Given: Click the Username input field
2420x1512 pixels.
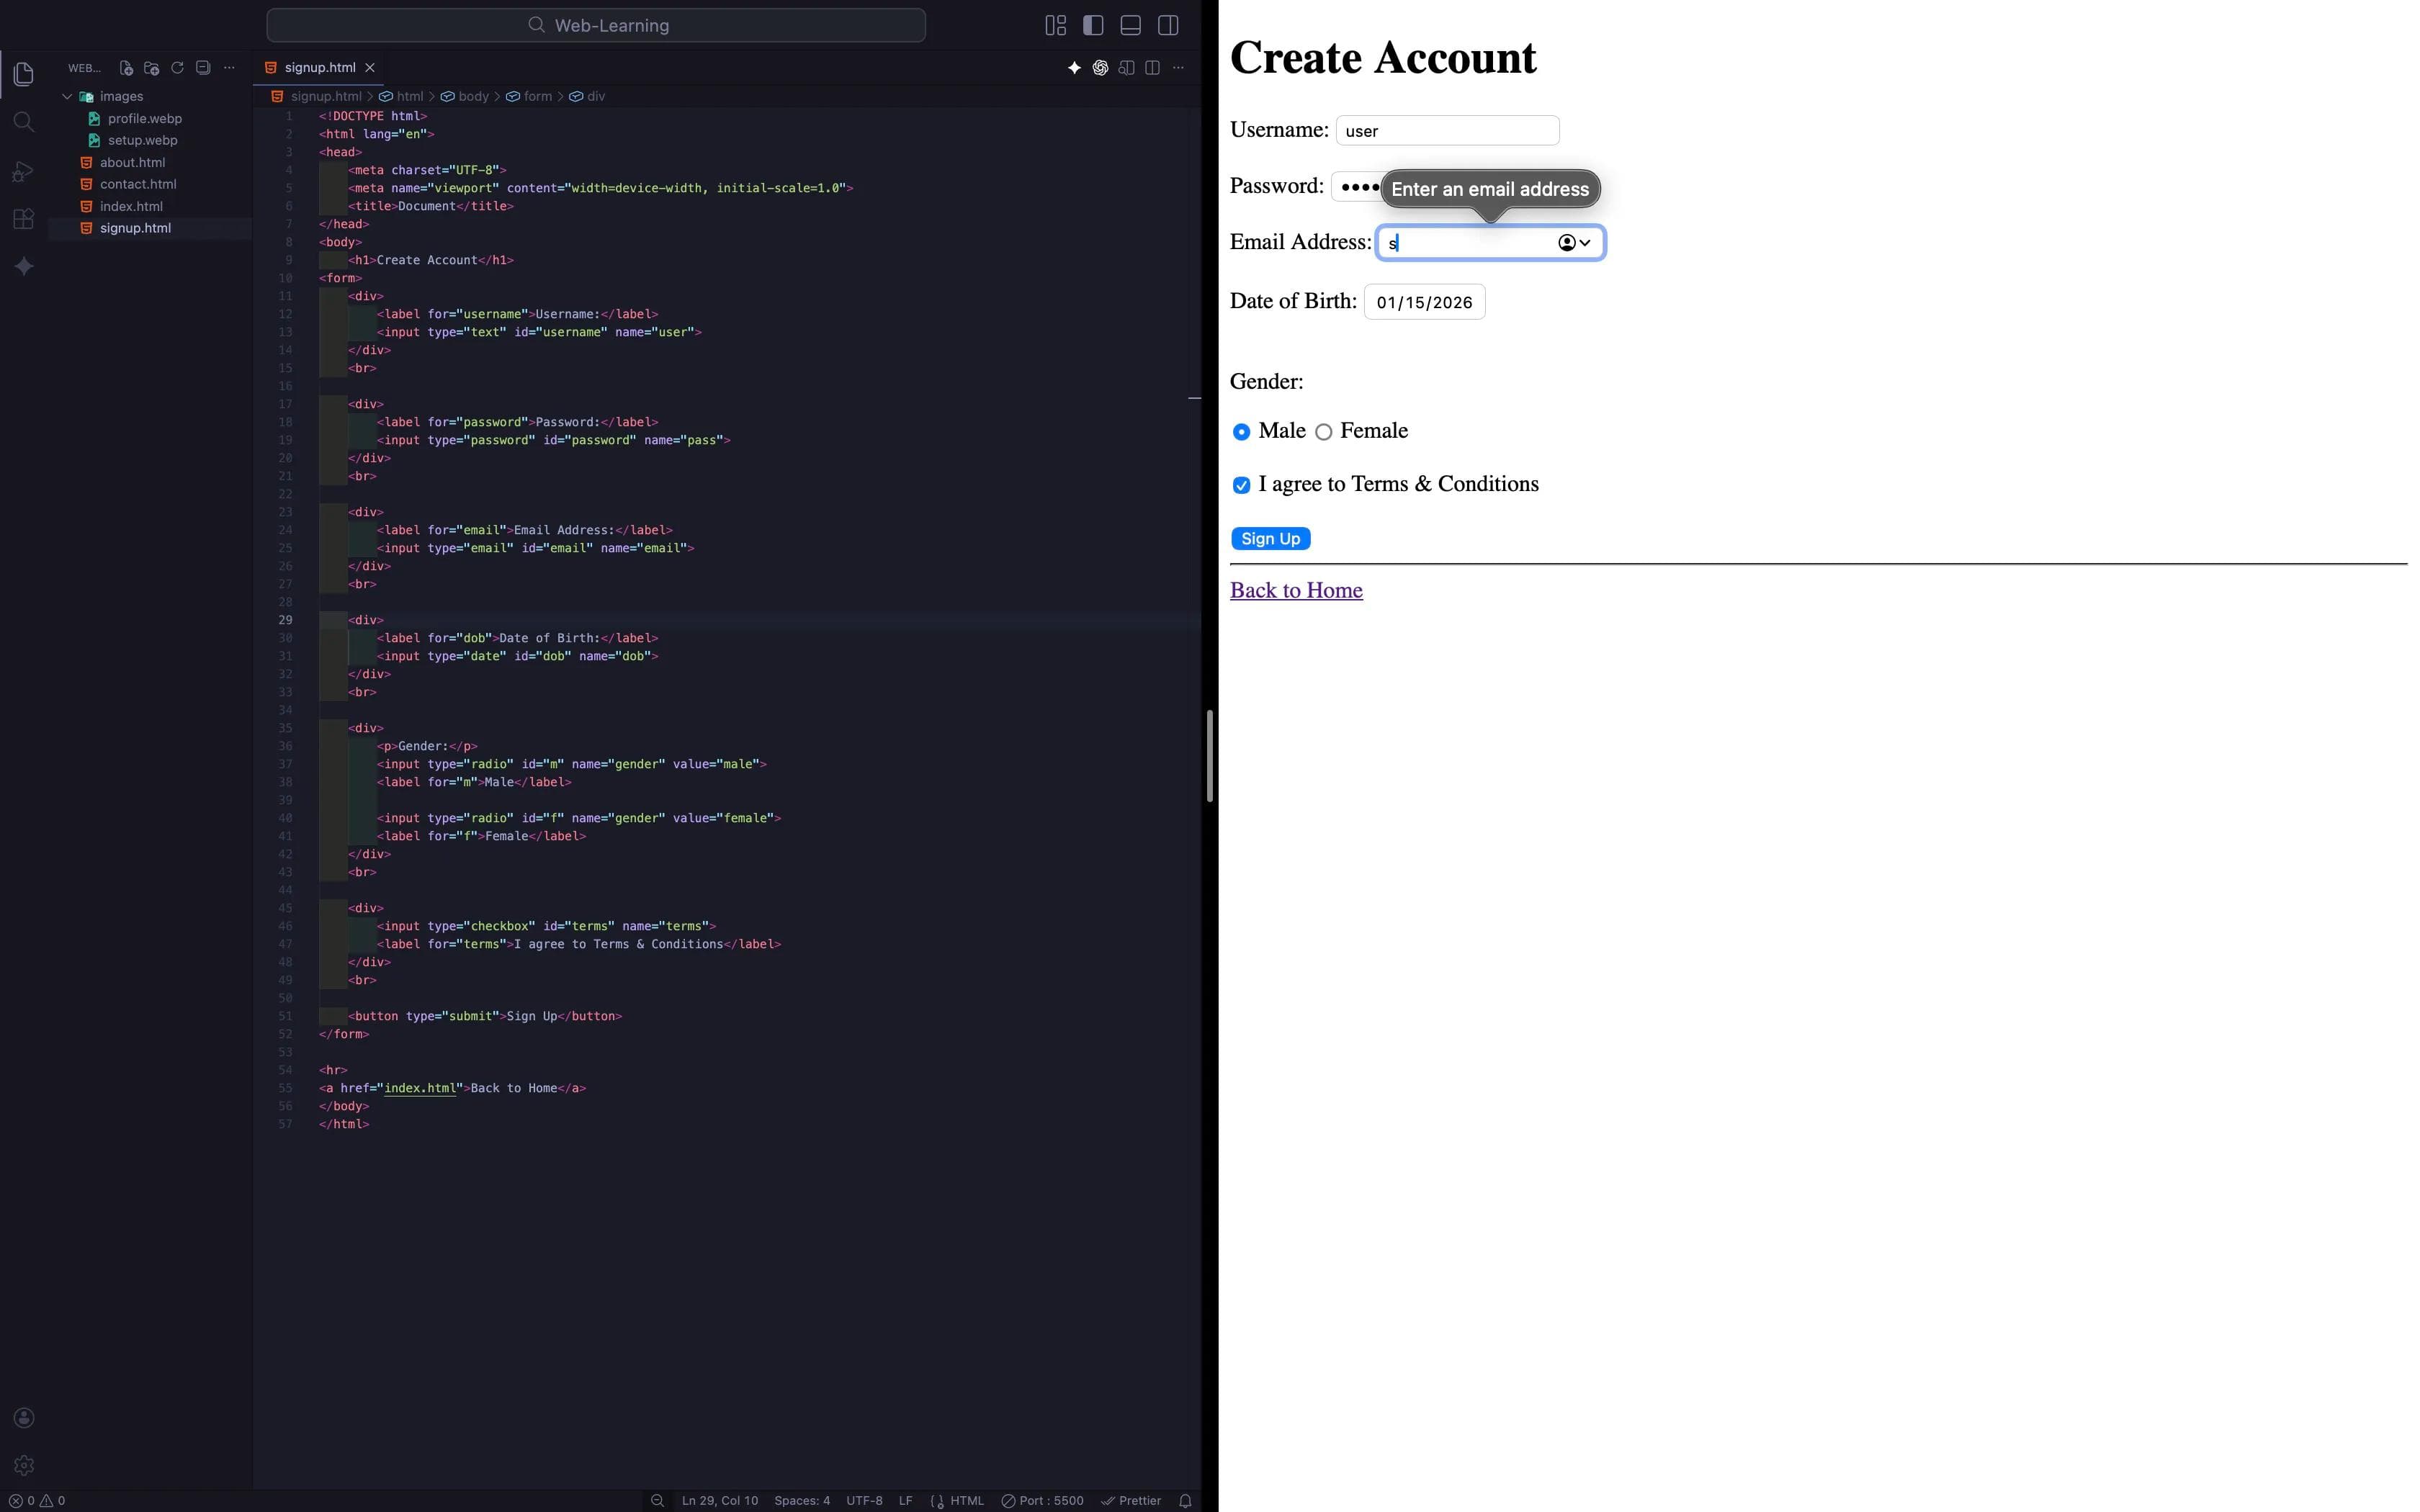Looking at the screenshot, I should 1446,131.
